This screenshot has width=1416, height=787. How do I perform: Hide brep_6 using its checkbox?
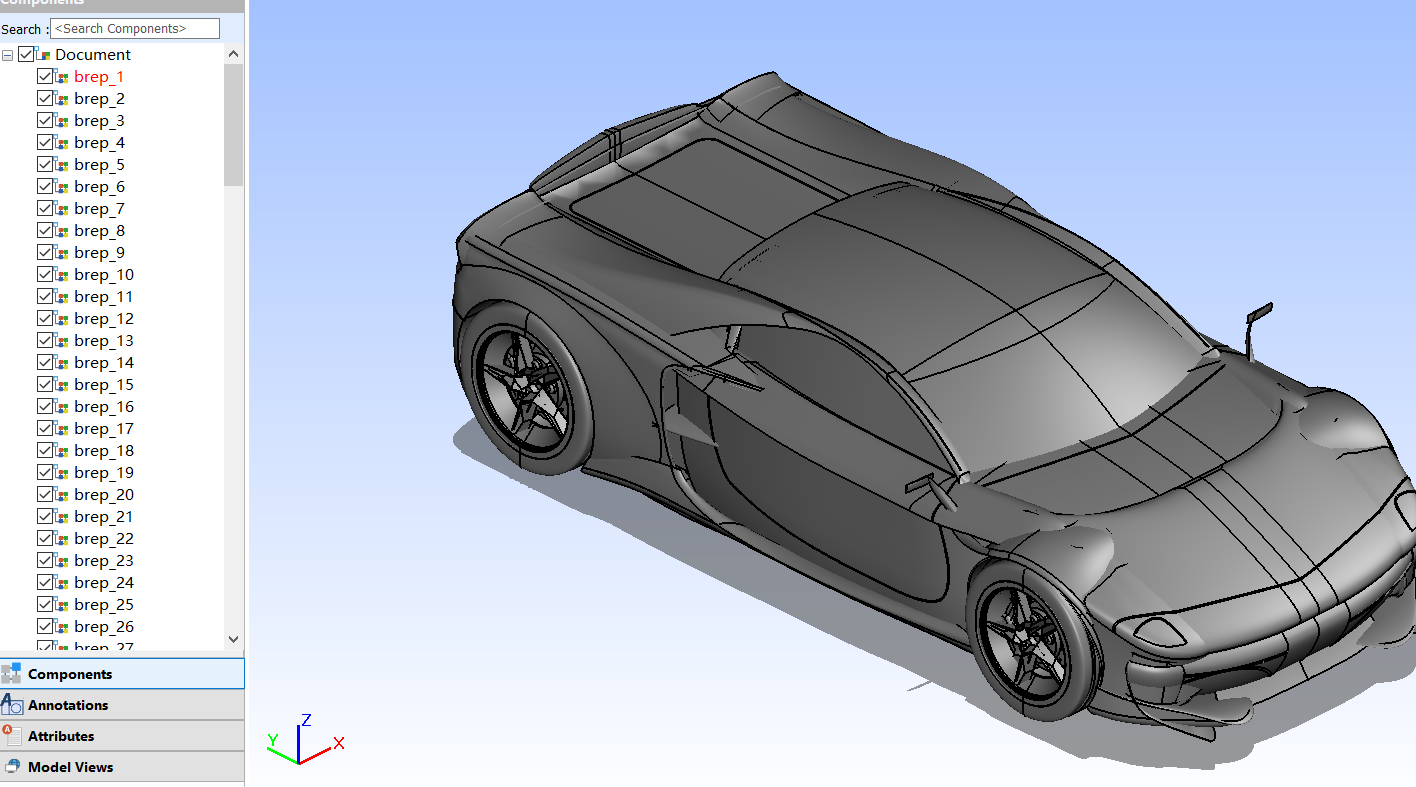[x=45, y=186]
